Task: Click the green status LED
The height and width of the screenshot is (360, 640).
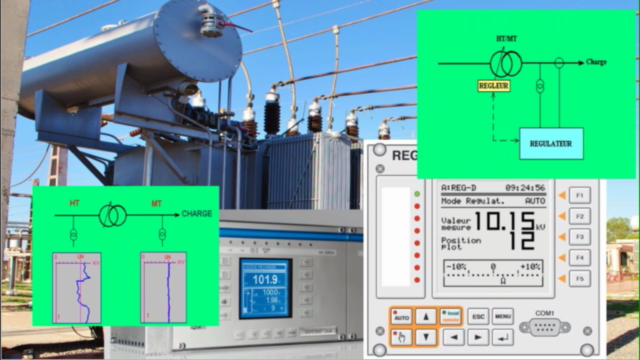Action: 417,193
